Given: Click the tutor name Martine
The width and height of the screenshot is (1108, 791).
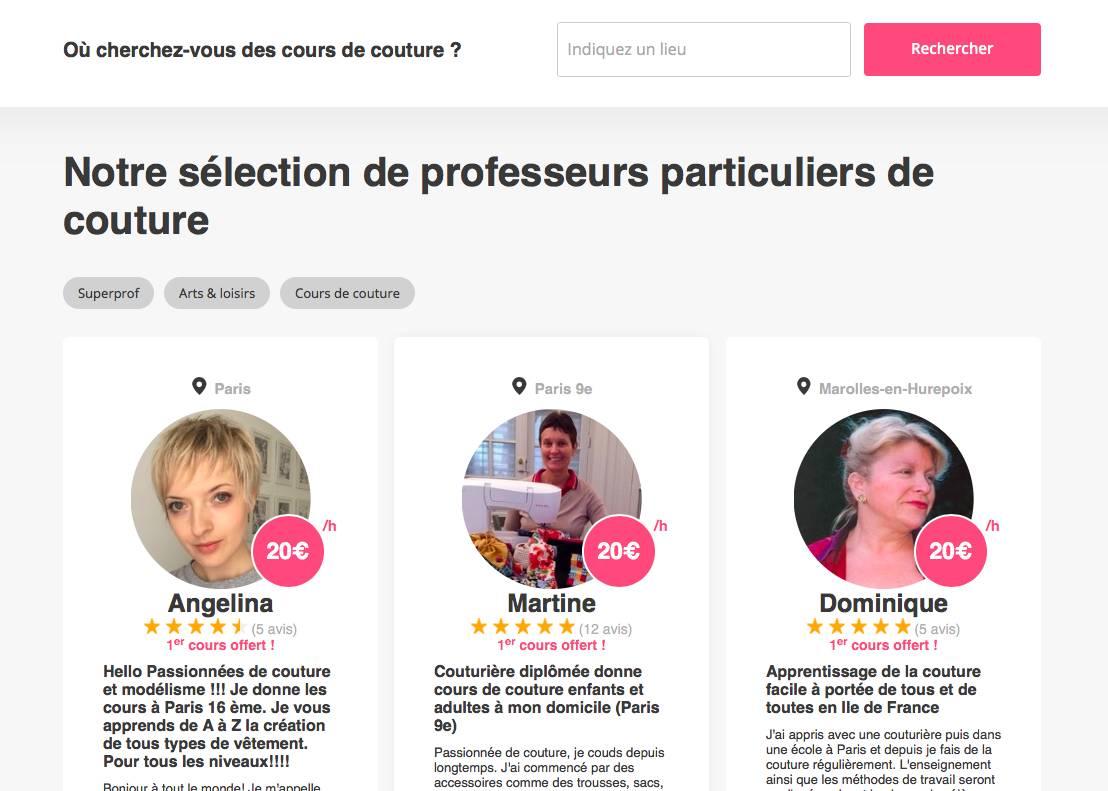Looking at the screenshot, I should (552, 603).
